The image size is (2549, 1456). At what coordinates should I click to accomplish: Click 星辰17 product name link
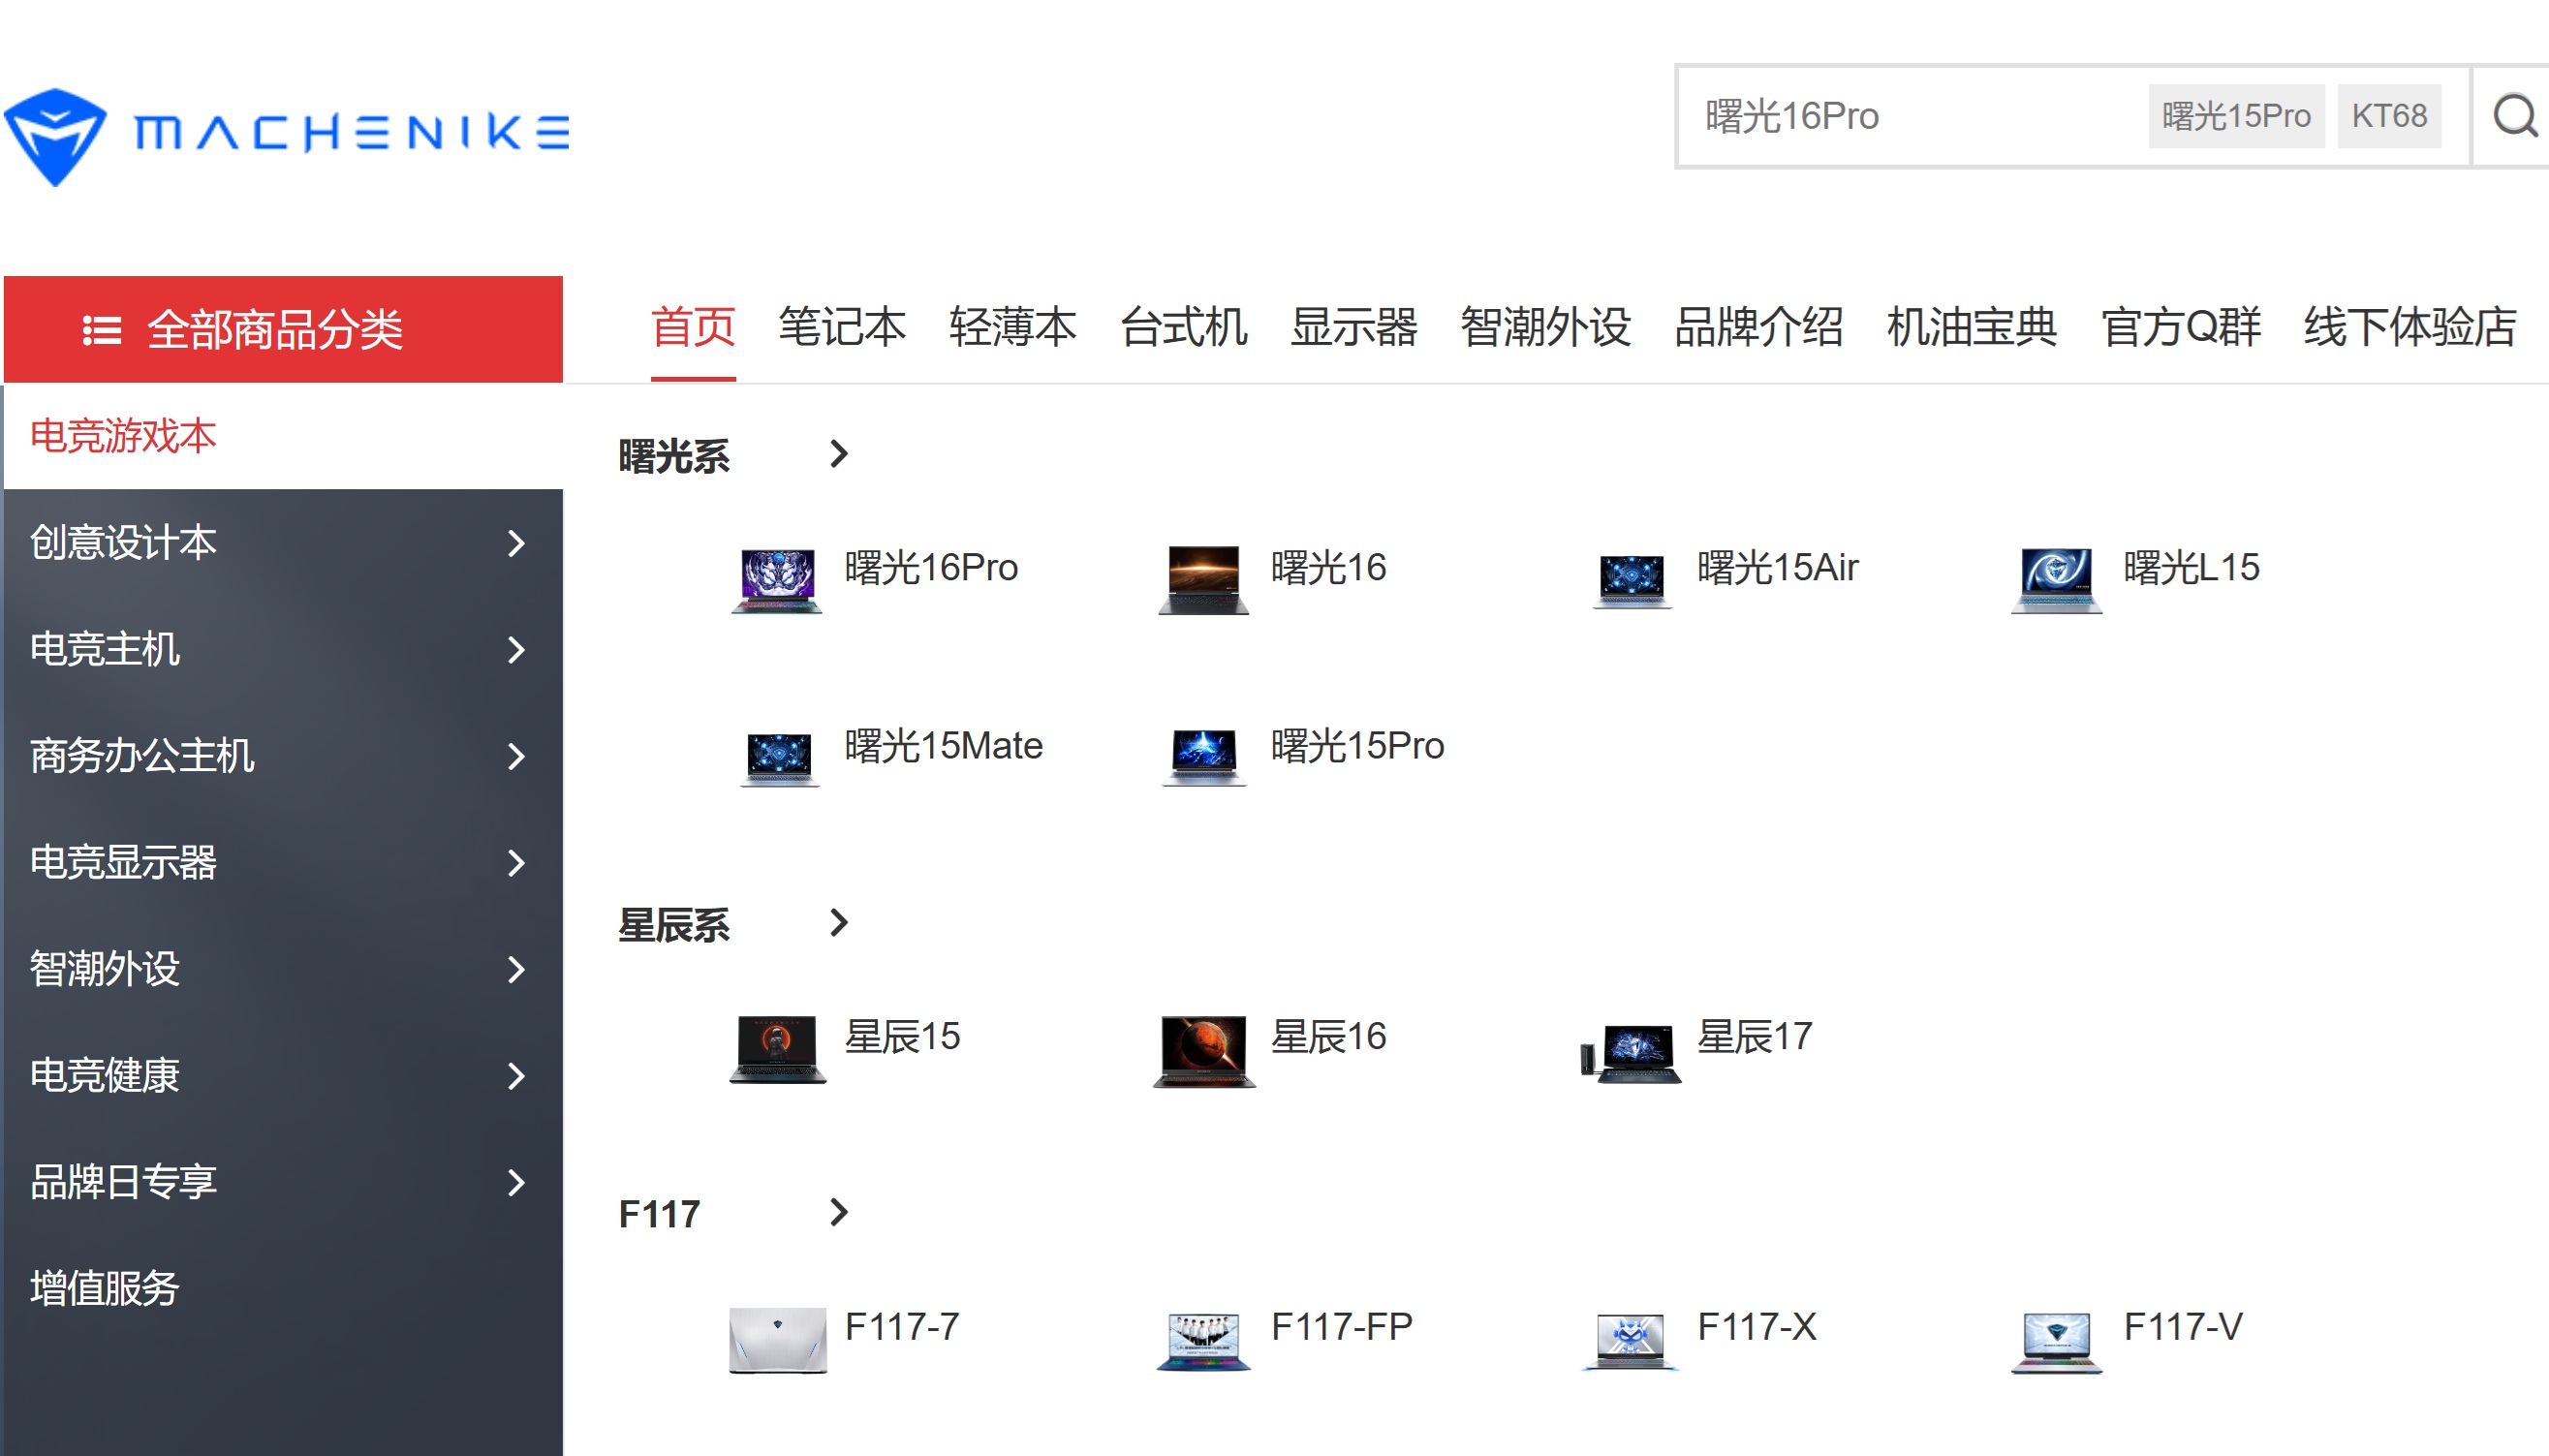(x=1755, y=1037)
